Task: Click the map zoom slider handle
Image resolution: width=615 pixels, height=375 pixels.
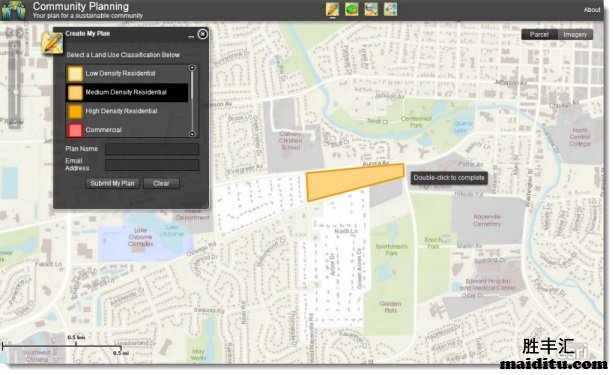Action: tap(15, 92)
